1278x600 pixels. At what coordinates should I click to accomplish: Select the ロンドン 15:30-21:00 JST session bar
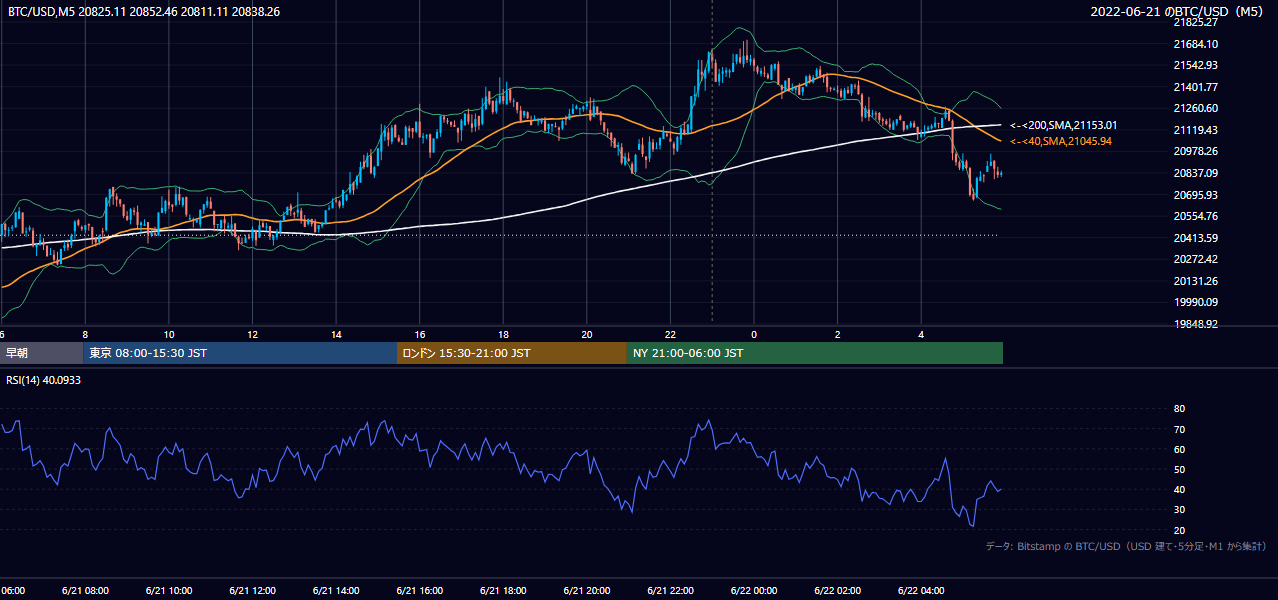pyautogui.click(x=512, y=353)
